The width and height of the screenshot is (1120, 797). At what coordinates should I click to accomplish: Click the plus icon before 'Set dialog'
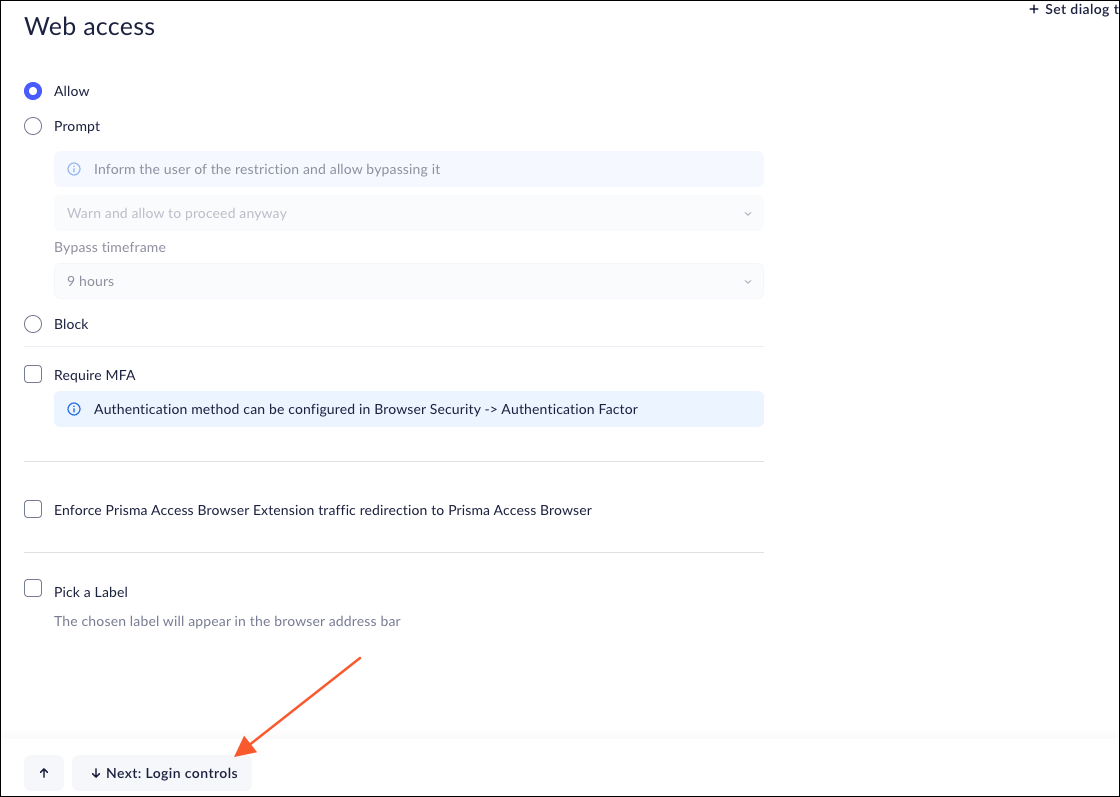pyautogui.click(x=1034, y=10)
